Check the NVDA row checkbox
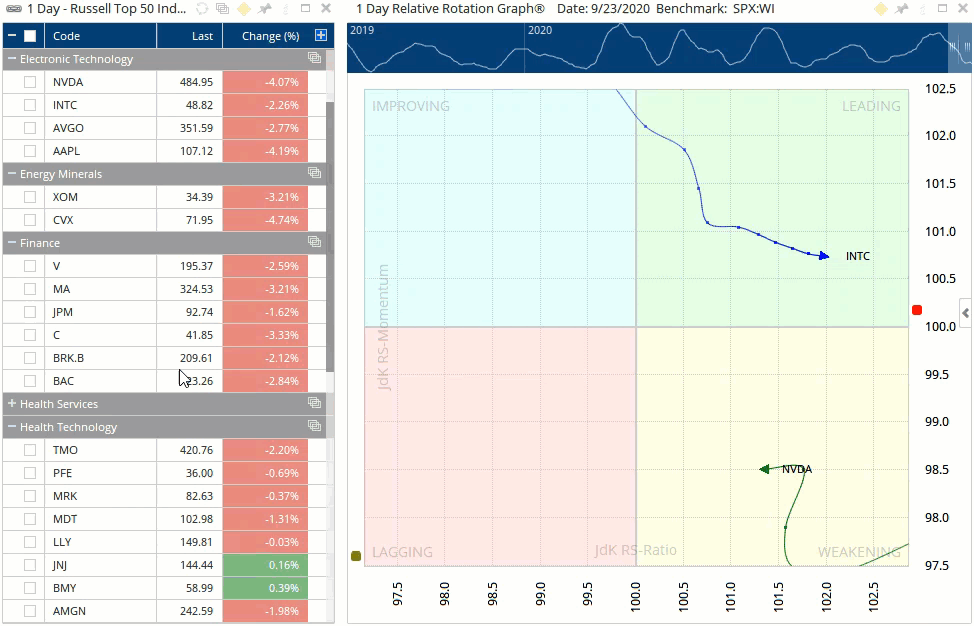The height and width of the screenshot is (626, 974). [x=30, y=82]
